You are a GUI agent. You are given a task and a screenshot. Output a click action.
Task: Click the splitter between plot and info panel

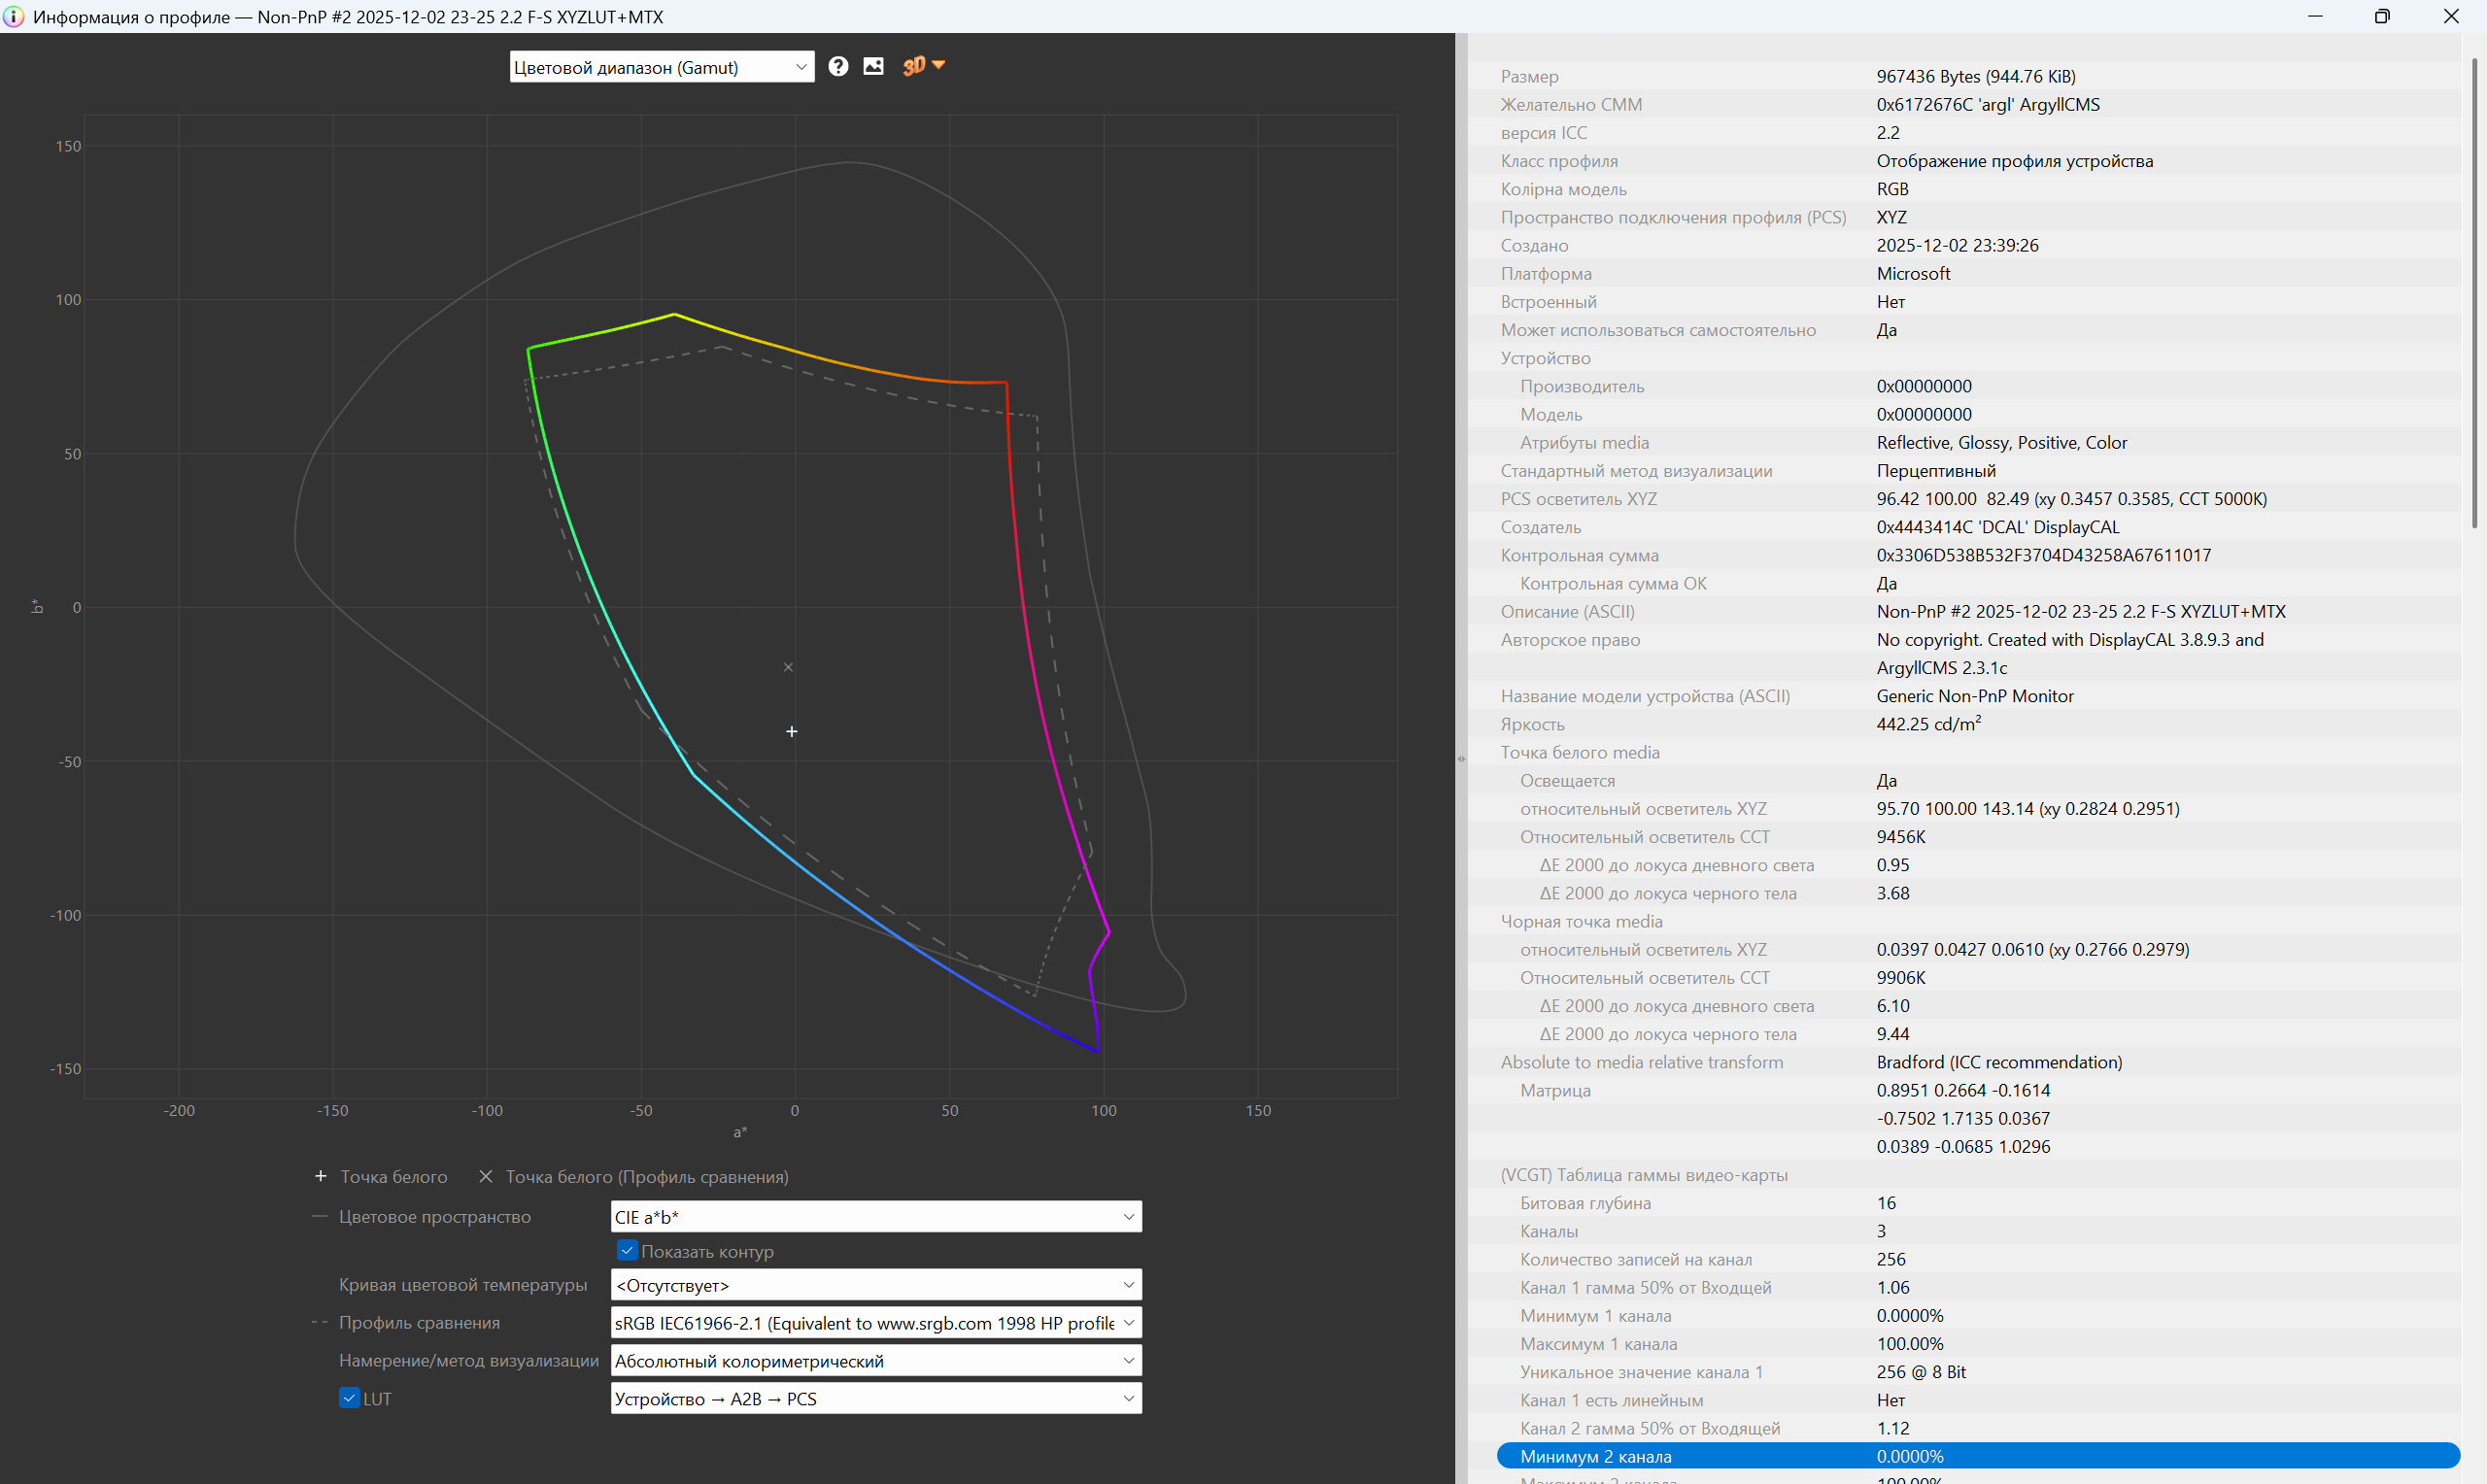(x=1461, y=758)
